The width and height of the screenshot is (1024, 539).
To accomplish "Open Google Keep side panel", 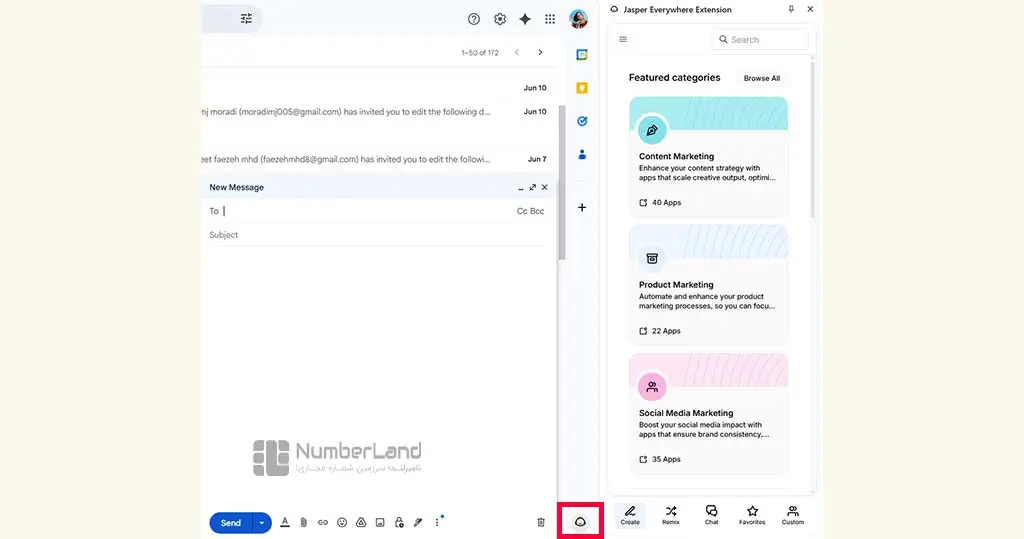I will tap(582, 88).
